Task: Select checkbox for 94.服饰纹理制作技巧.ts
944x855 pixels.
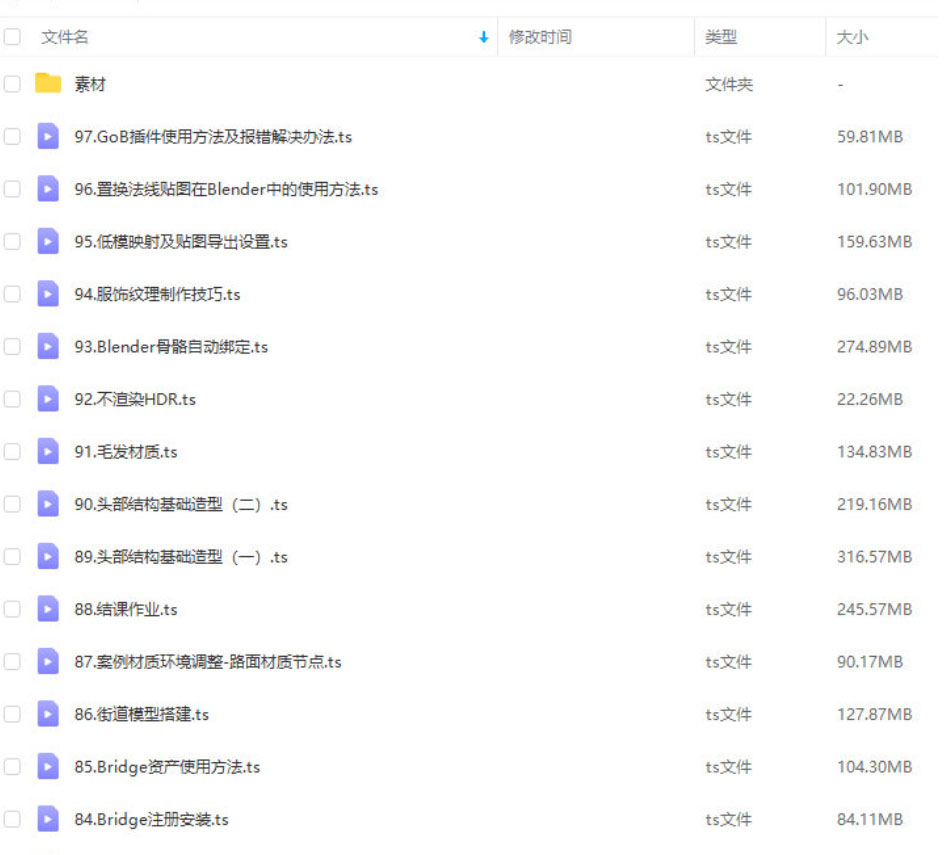Action: click(x=12, y=294)
